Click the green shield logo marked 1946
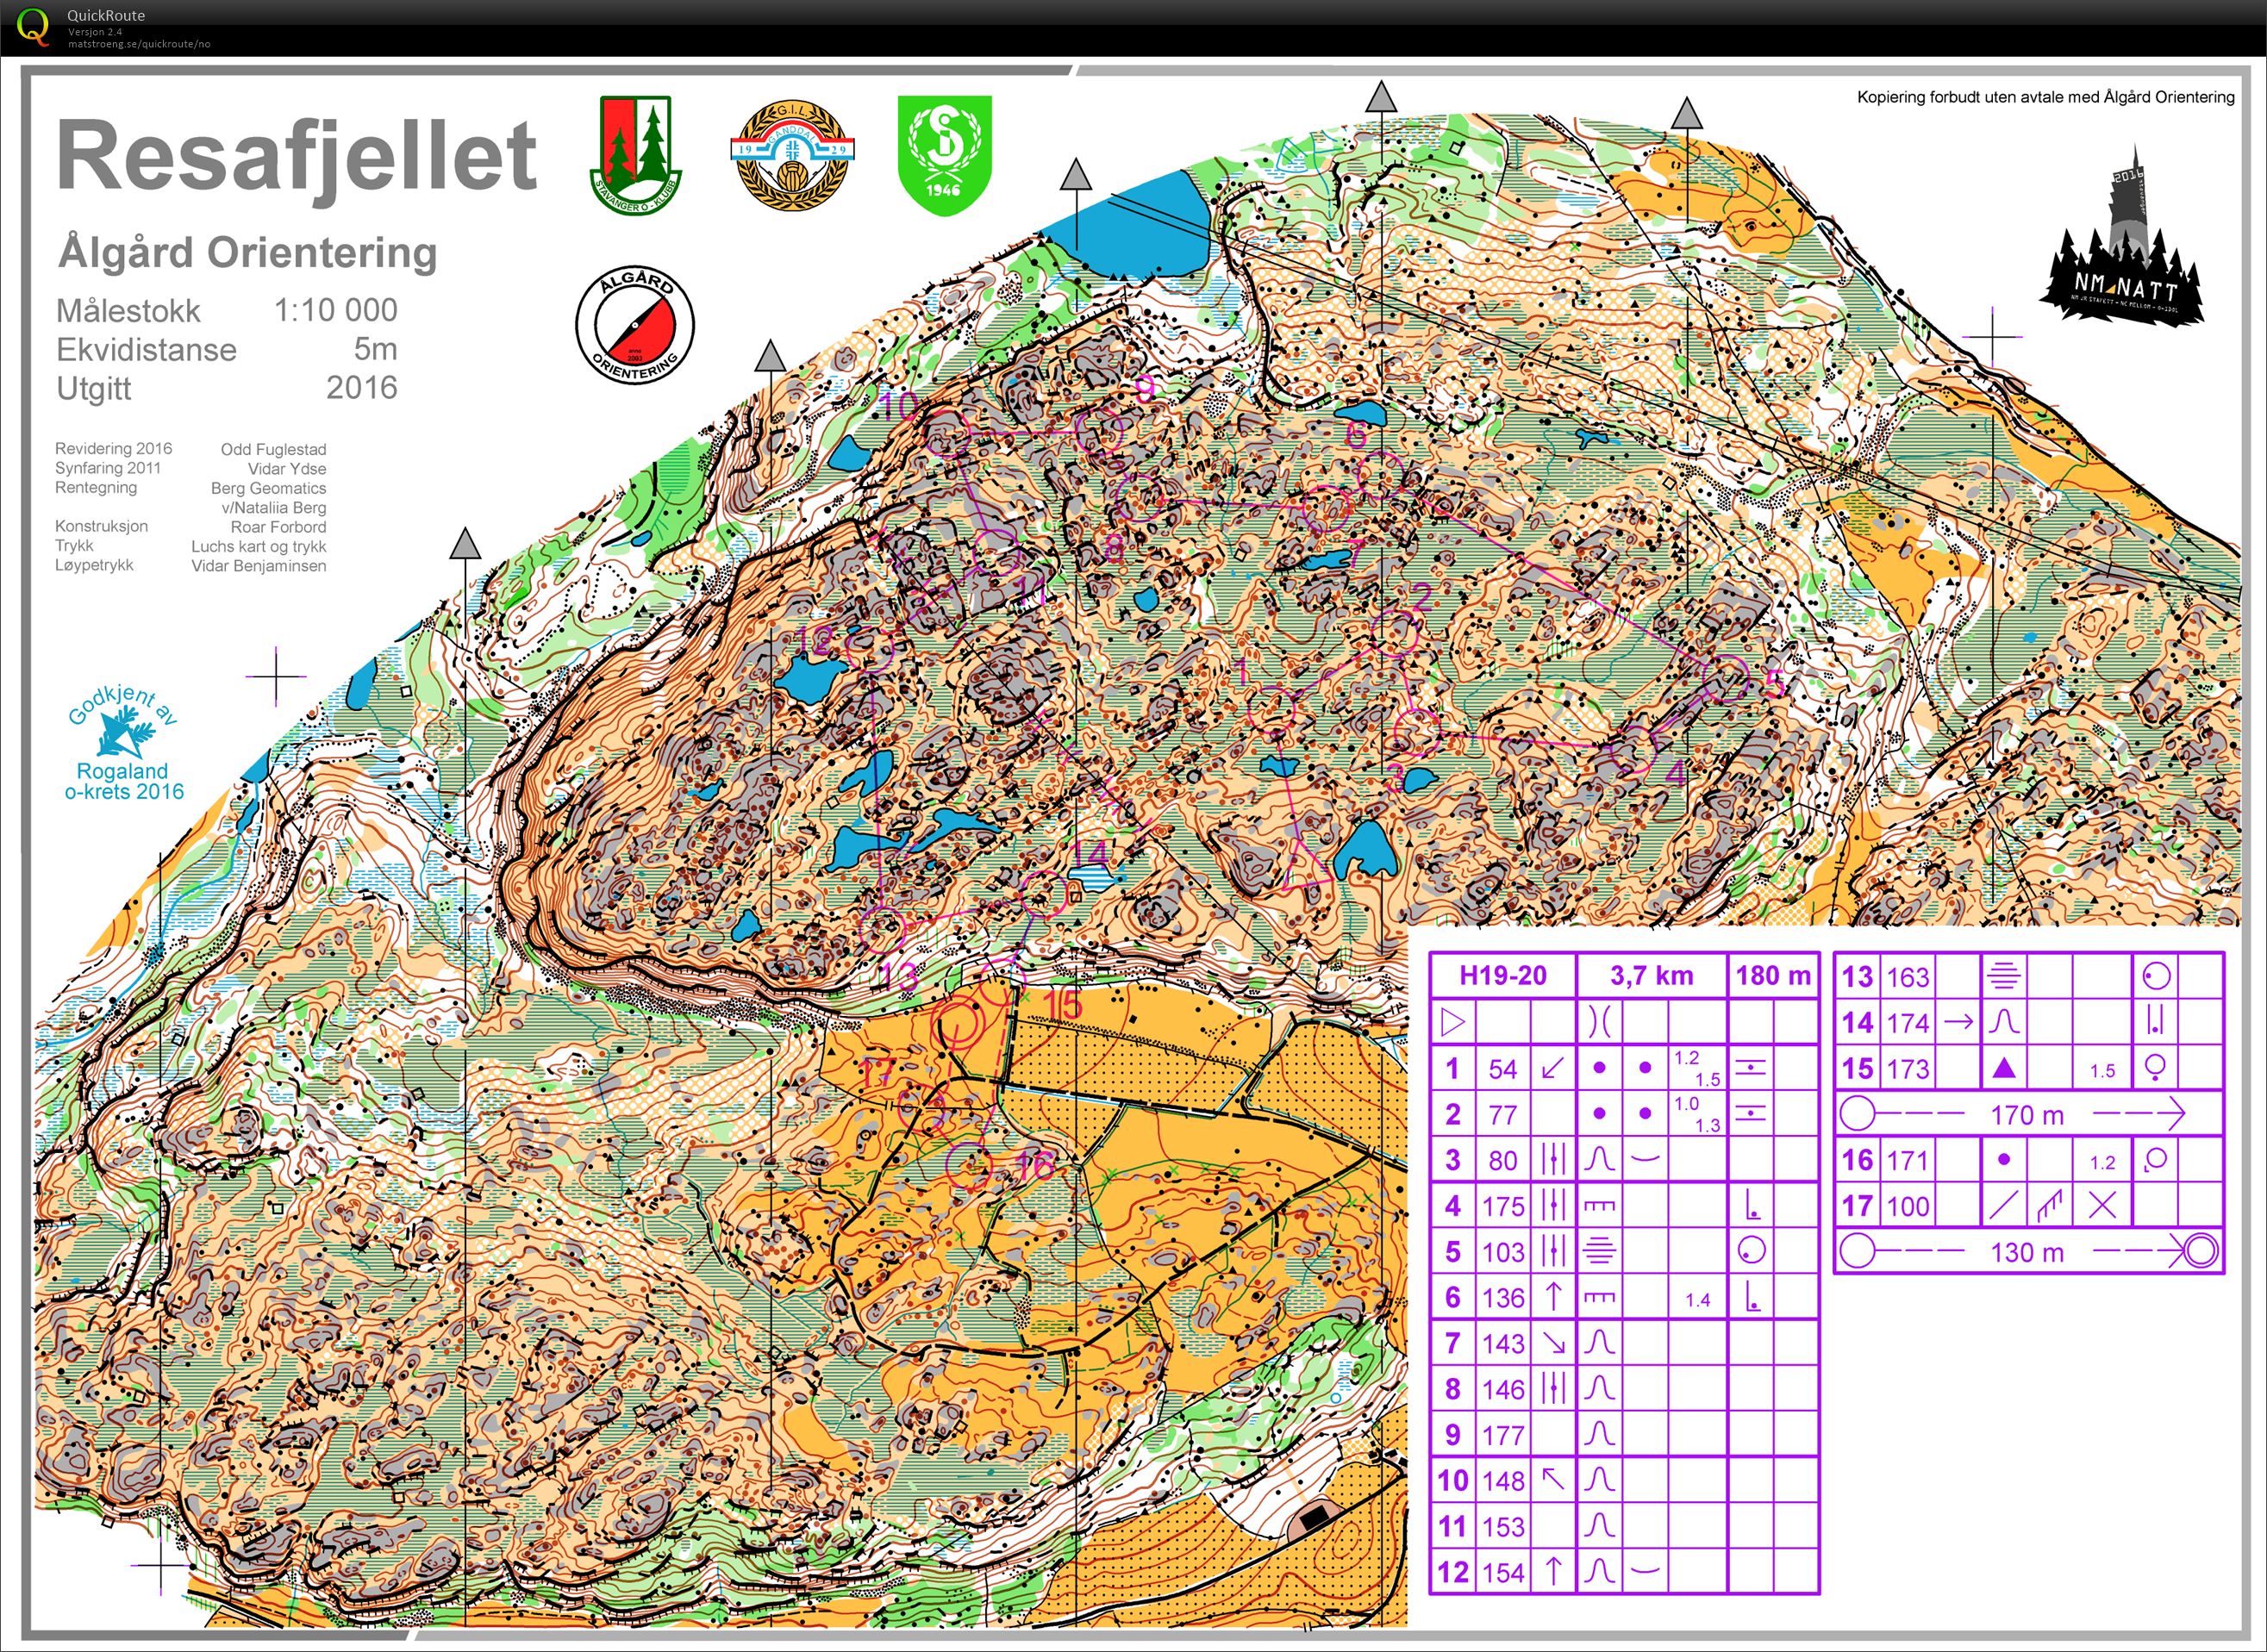 coord(944,155)
